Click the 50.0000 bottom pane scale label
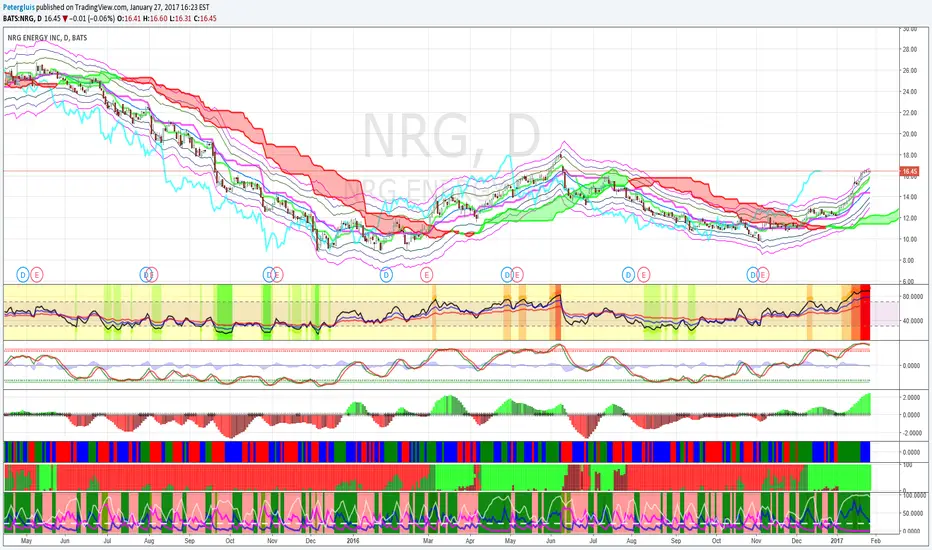932x550 pixels. [914, 513]
